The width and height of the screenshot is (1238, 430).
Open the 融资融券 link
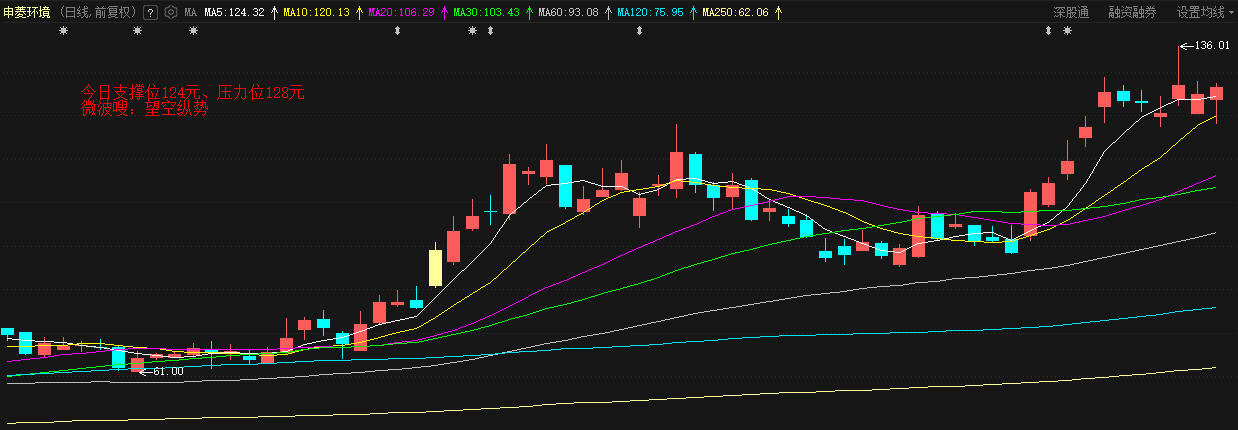[1132, 13]
